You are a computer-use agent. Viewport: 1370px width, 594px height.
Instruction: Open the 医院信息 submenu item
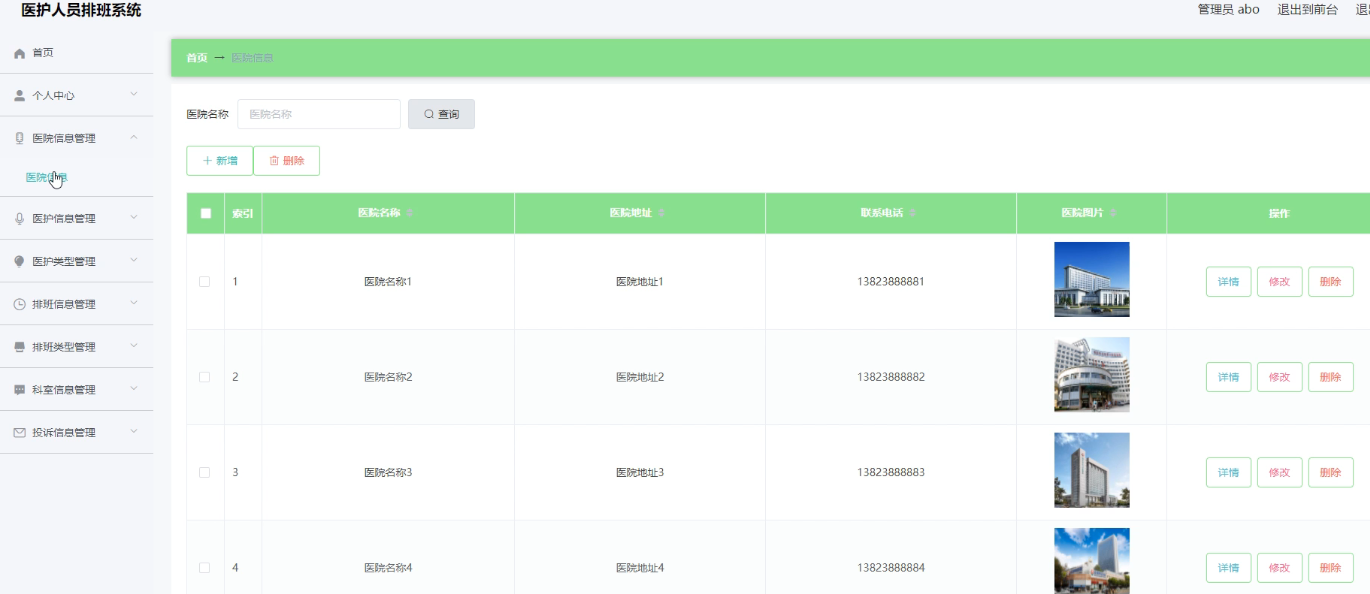point(45,177)
